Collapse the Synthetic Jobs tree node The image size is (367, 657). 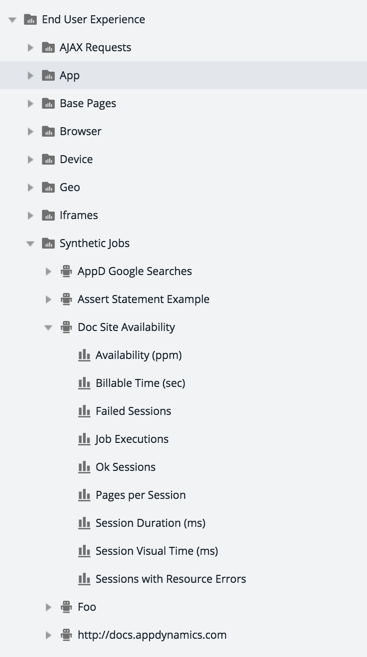coord(30,243)
